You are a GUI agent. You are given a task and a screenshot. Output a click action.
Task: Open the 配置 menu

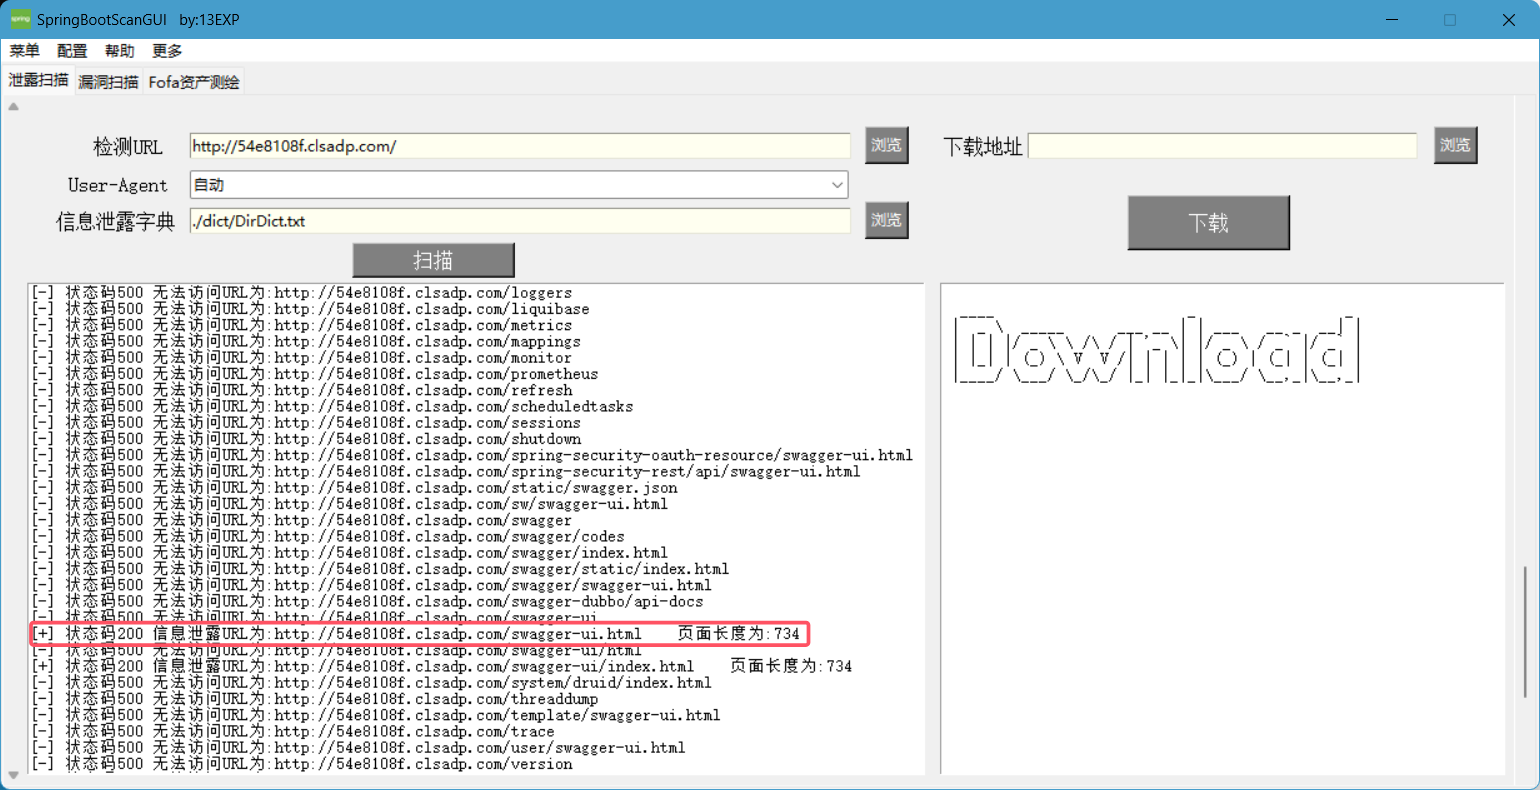(x=72, y=51)
